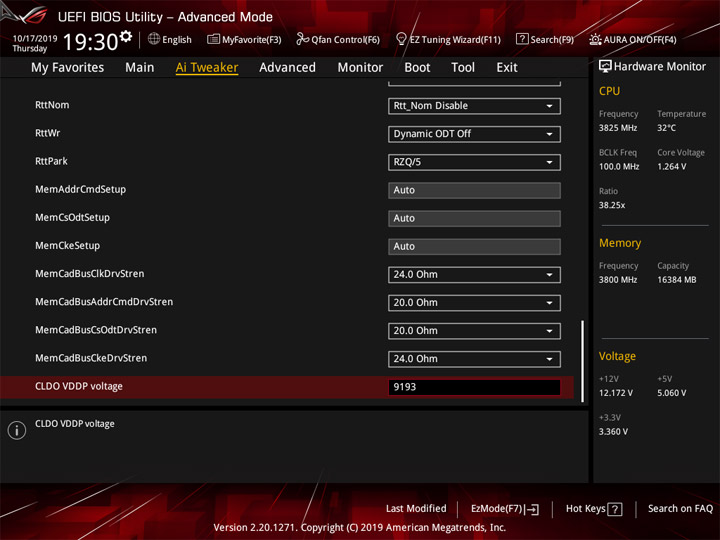Expand MemCadBusClkDrvStren 24.0 Ohm dropdown
Viewport: 720px width, 540px height.
(474, 275)
